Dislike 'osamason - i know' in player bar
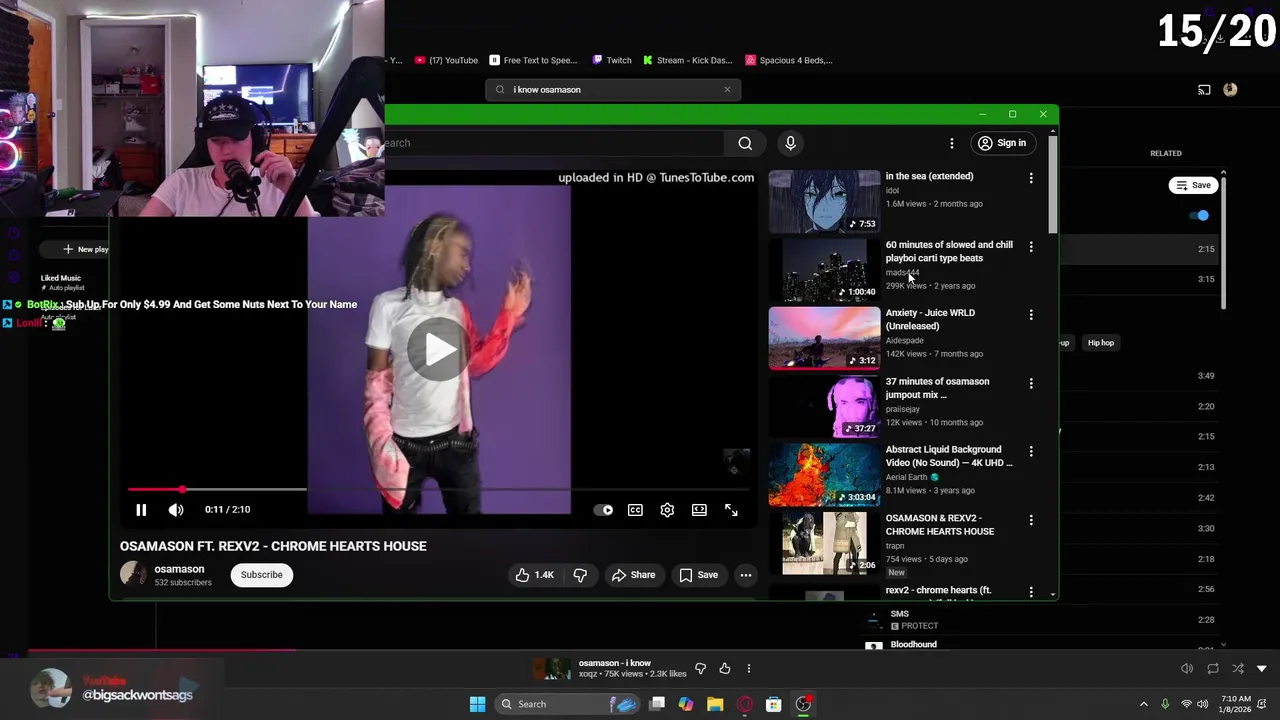Image resolution: width=1280 pixels, height=720 pixels. pyautogui.click(x=700, y=668)
